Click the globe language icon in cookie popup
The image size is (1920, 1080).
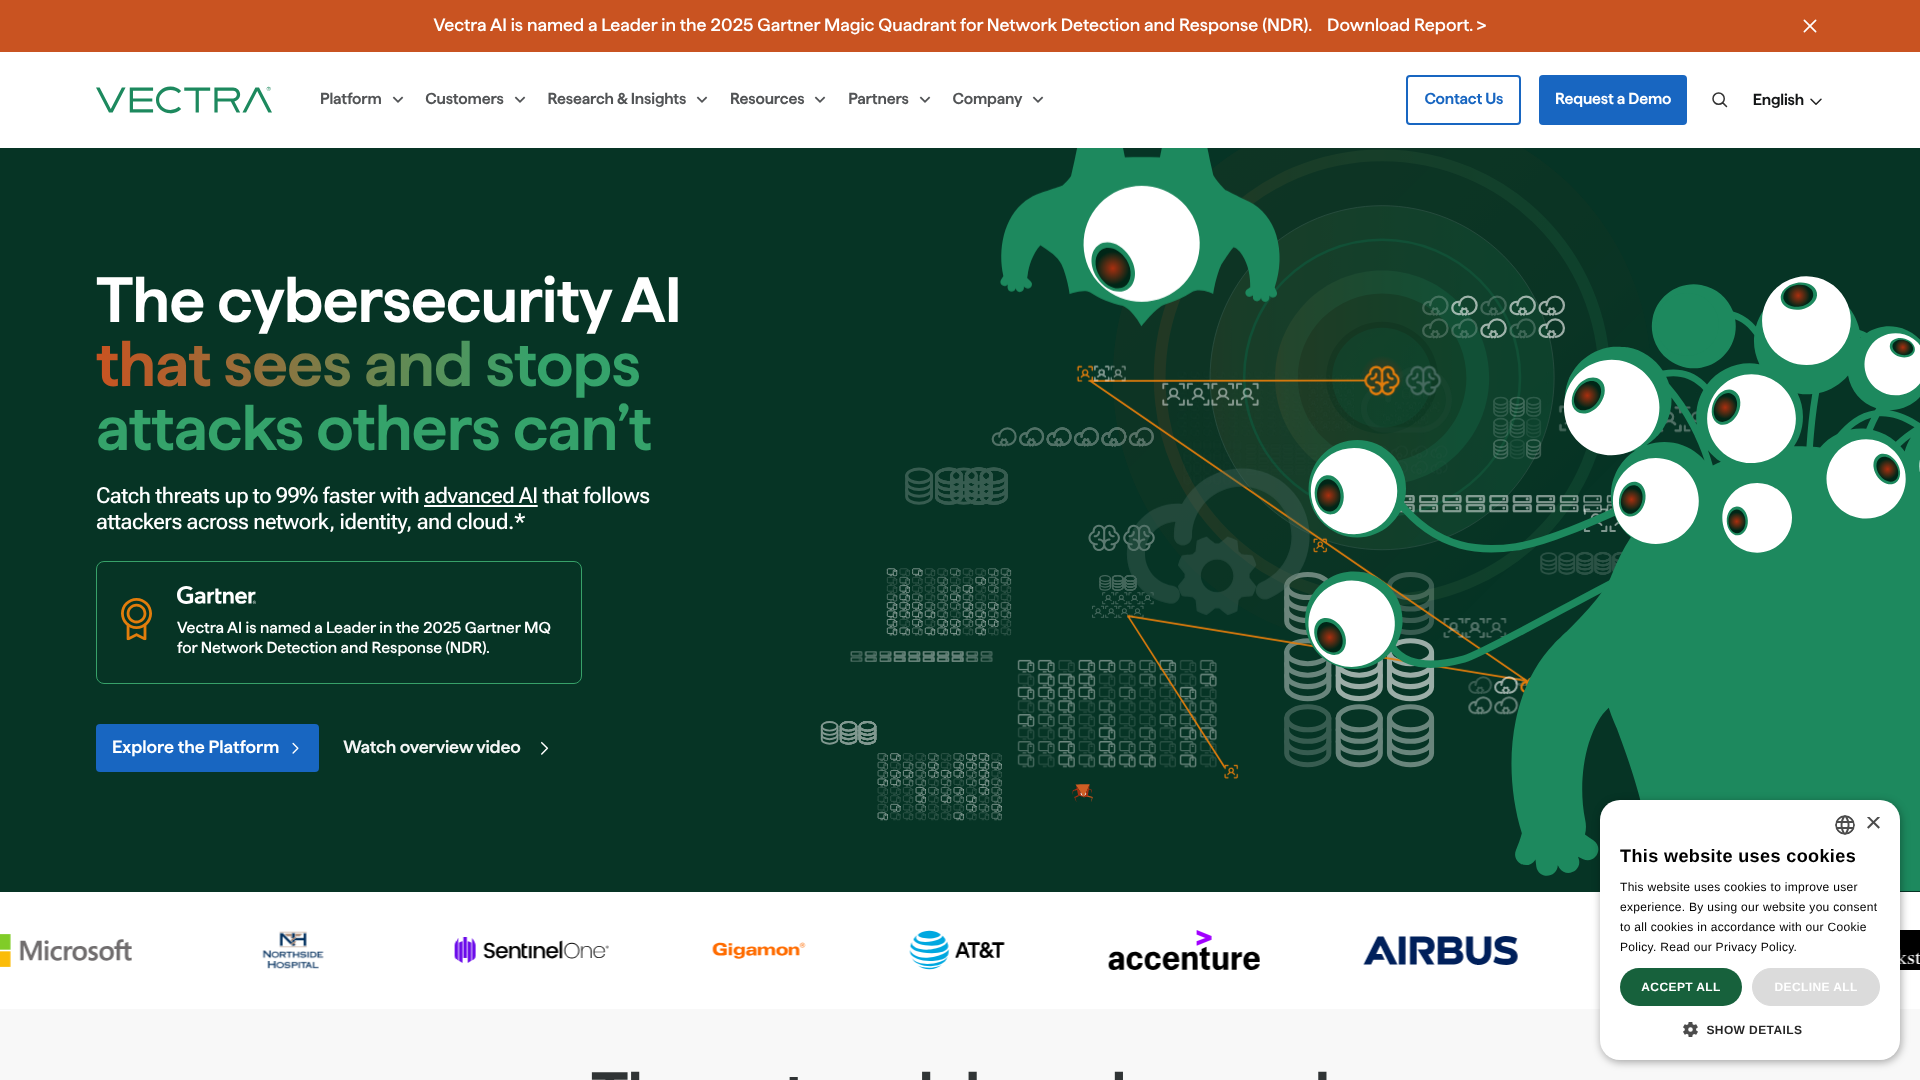[1845, 824]
